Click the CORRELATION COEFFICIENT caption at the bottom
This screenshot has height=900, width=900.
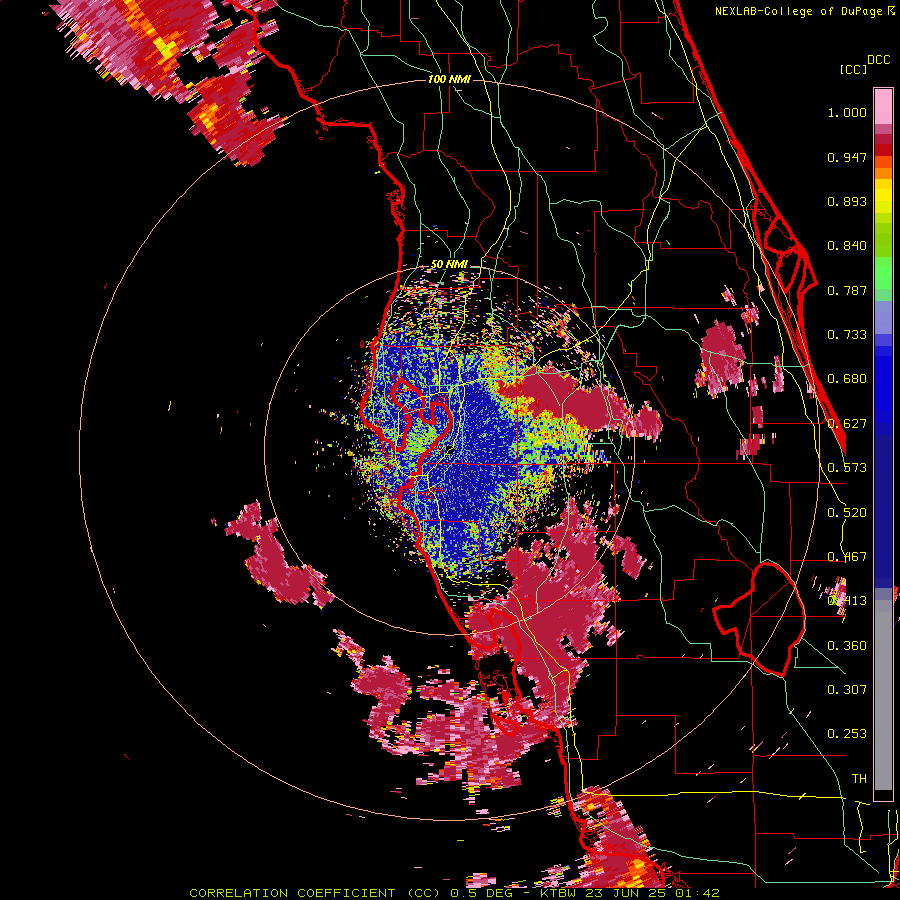pyautogui.click(x=454, y=893)
